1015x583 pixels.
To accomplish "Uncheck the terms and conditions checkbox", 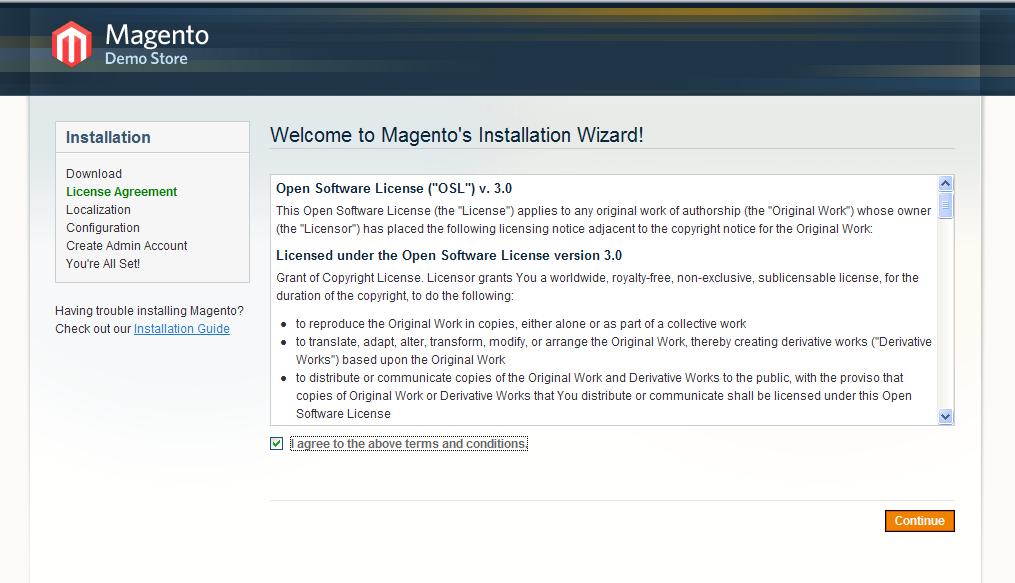I will click(x=277, y=444).
